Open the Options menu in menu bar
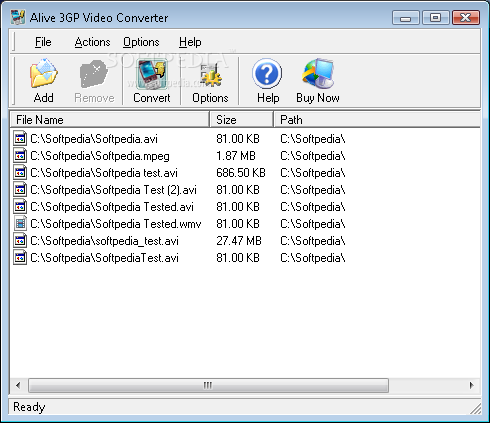The width and height of the screenshot is (490, 423). click(x=141, y=42)
